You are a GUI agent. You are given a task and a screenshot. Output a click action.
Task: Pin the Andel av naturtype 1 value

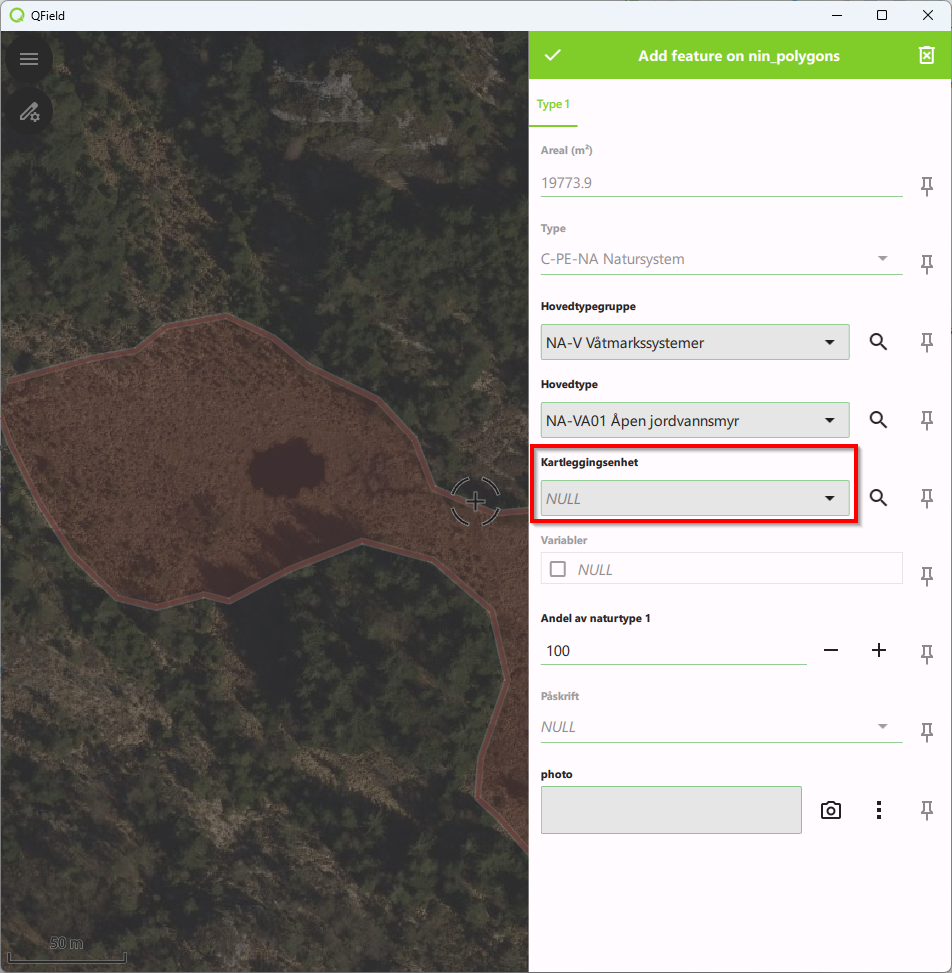point(926,653)
